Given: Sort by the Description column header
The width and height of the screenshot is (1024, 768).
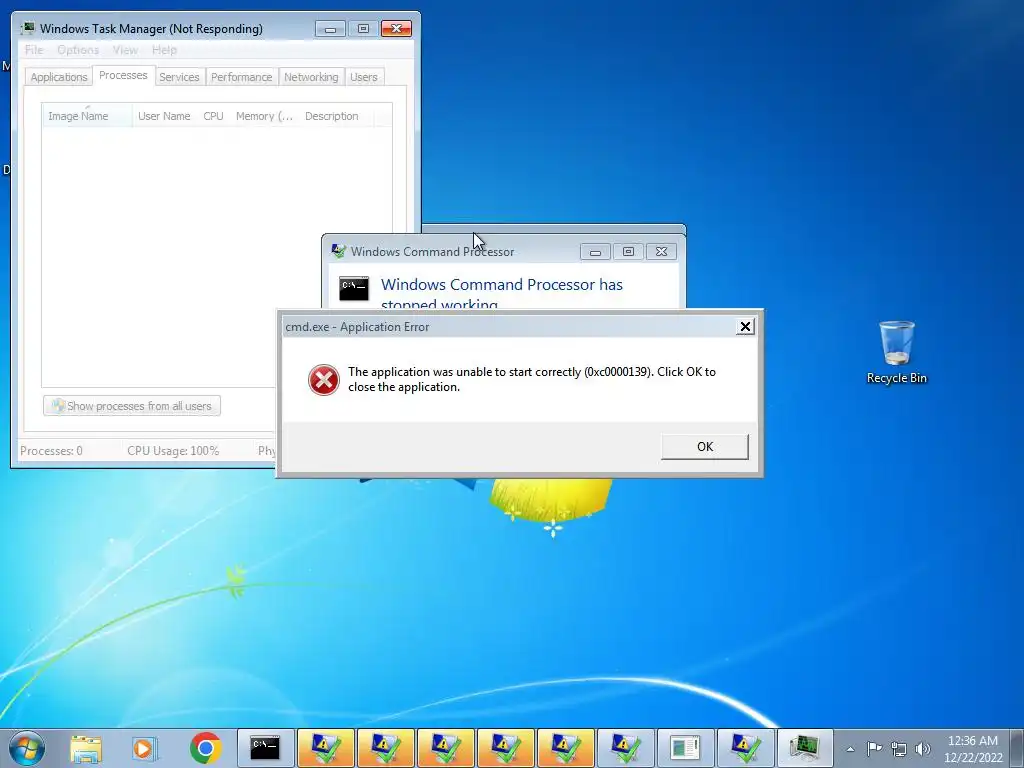Looking at the screenshot, I should click(336, 116).
